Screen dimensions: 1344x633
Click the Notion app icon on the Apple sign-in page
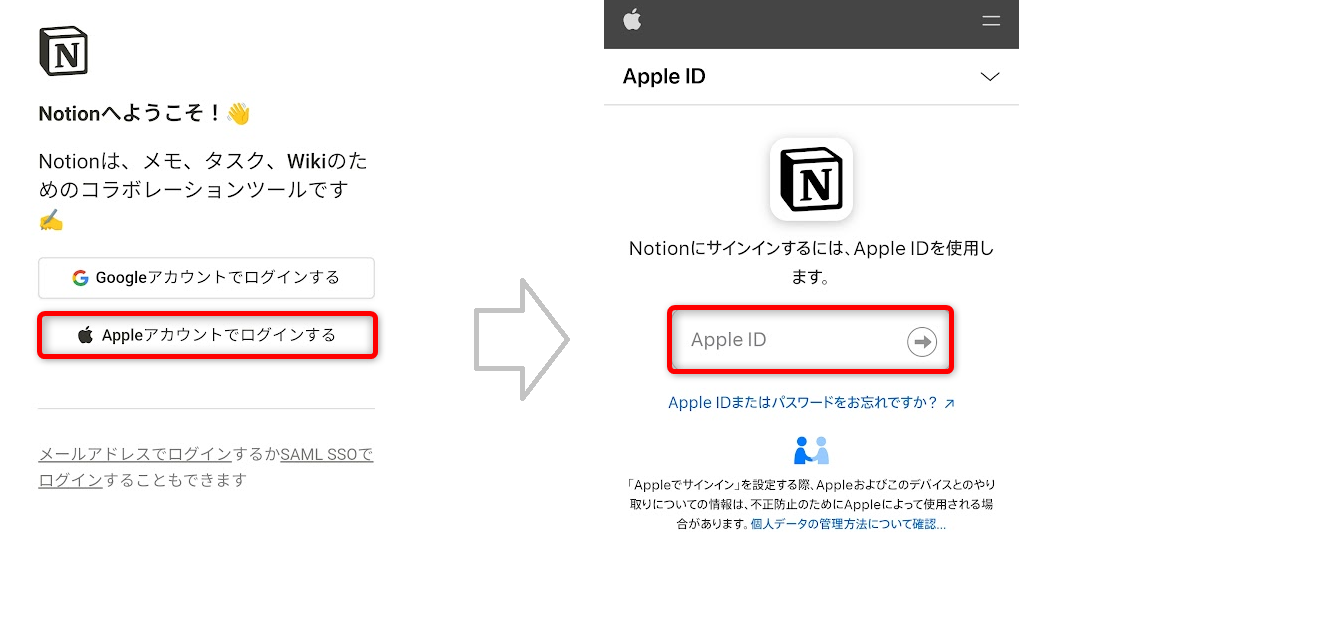click(811, 179)
